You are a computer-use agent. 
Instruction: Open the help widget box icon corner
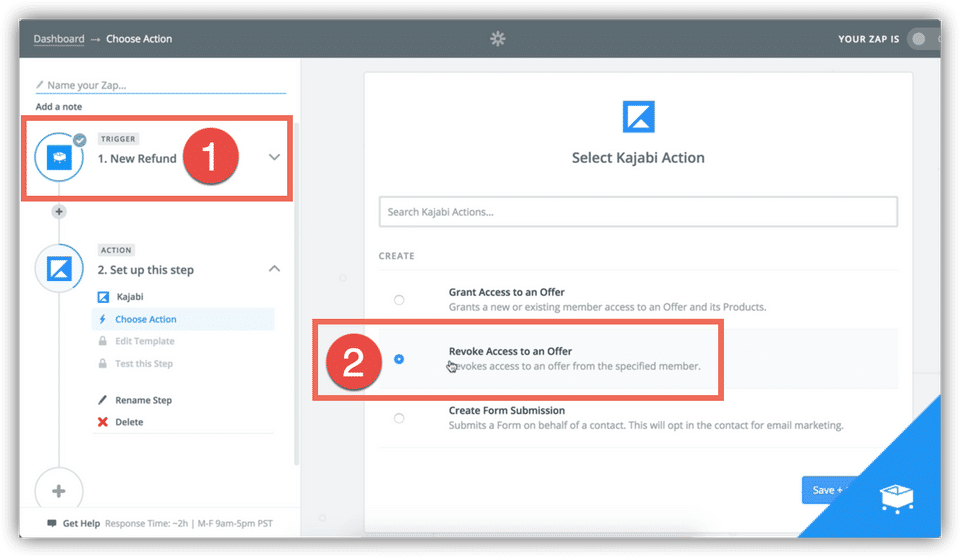(x=896, y=498)
